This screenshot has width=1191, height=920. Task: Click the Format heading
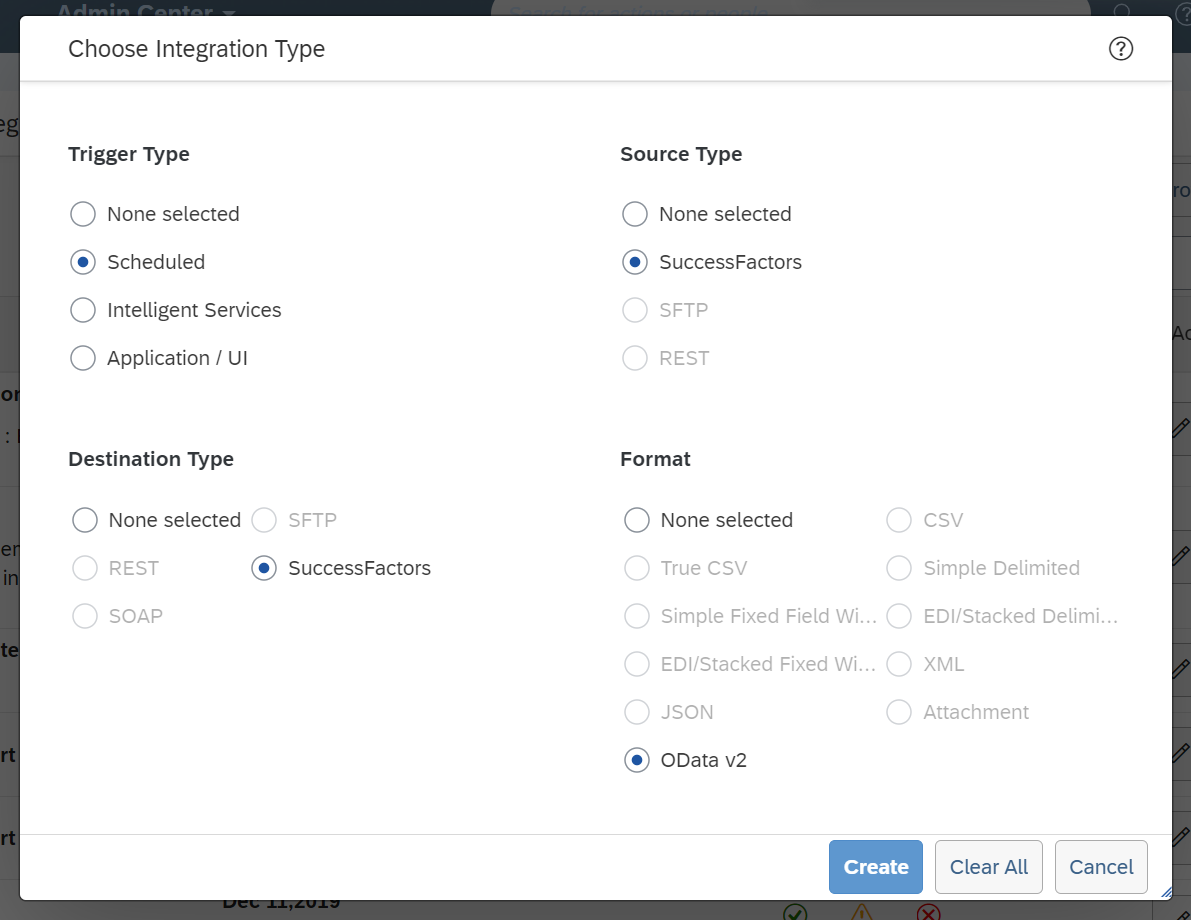point(656,460)
